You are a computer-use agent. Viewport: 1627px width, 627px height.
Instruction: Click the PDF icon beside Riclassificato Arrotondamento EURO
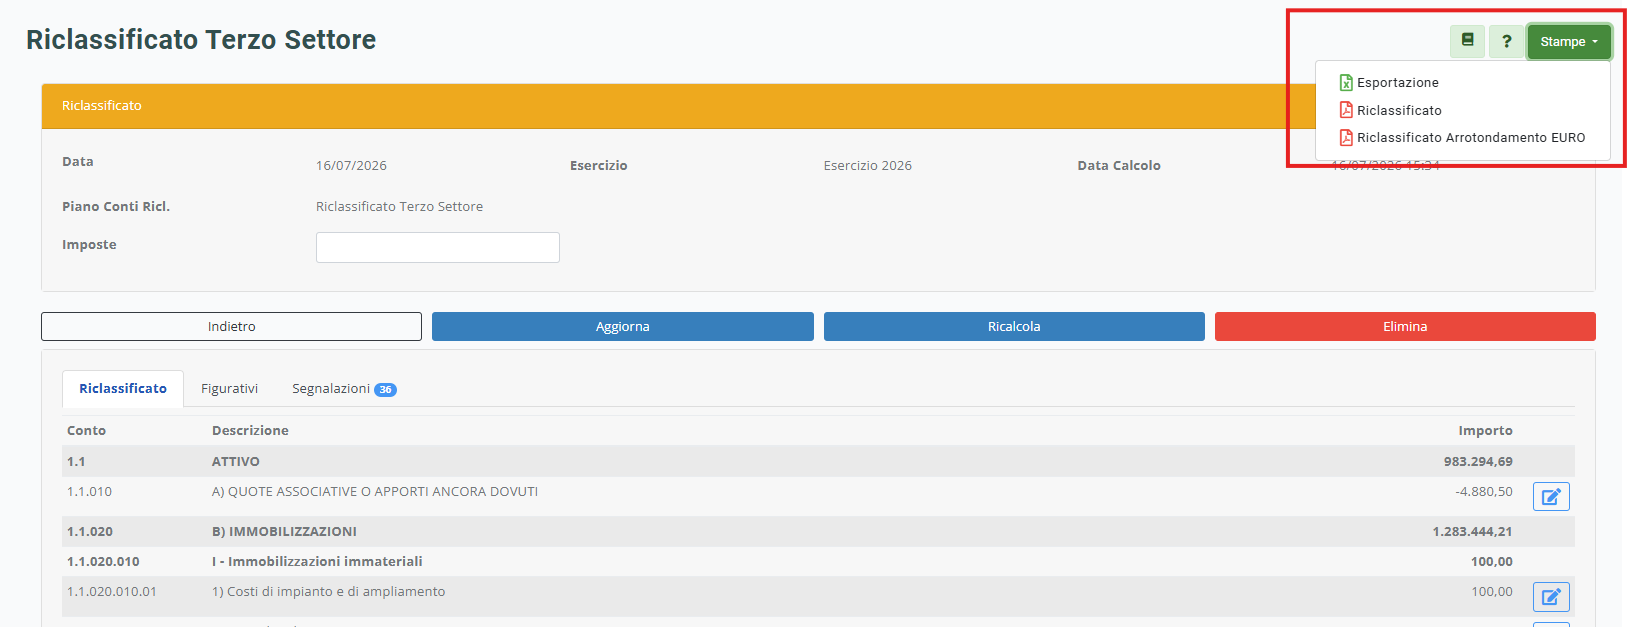1346,138
